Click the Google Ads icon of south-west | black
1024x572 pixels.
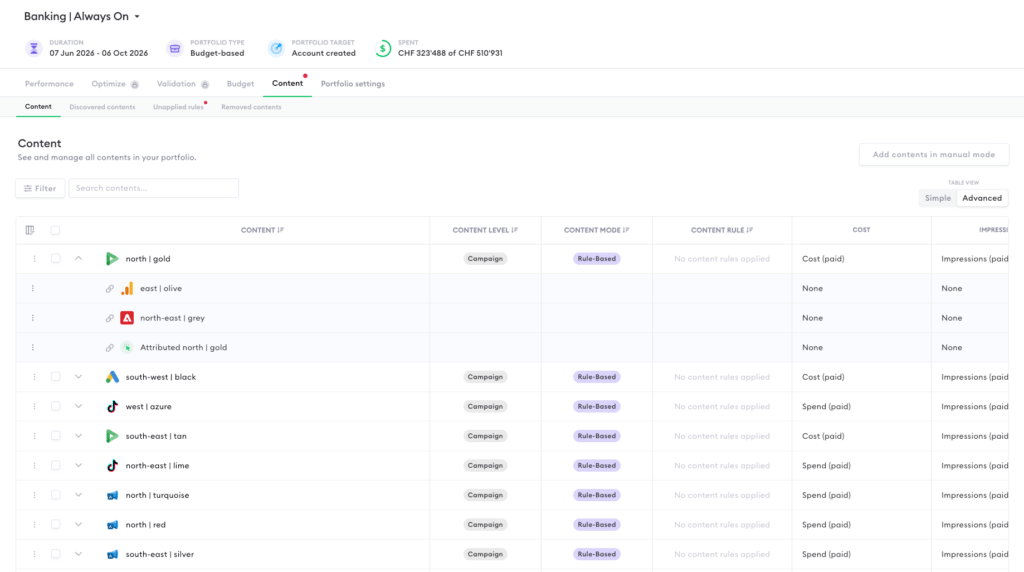click(x=112, y=377)
